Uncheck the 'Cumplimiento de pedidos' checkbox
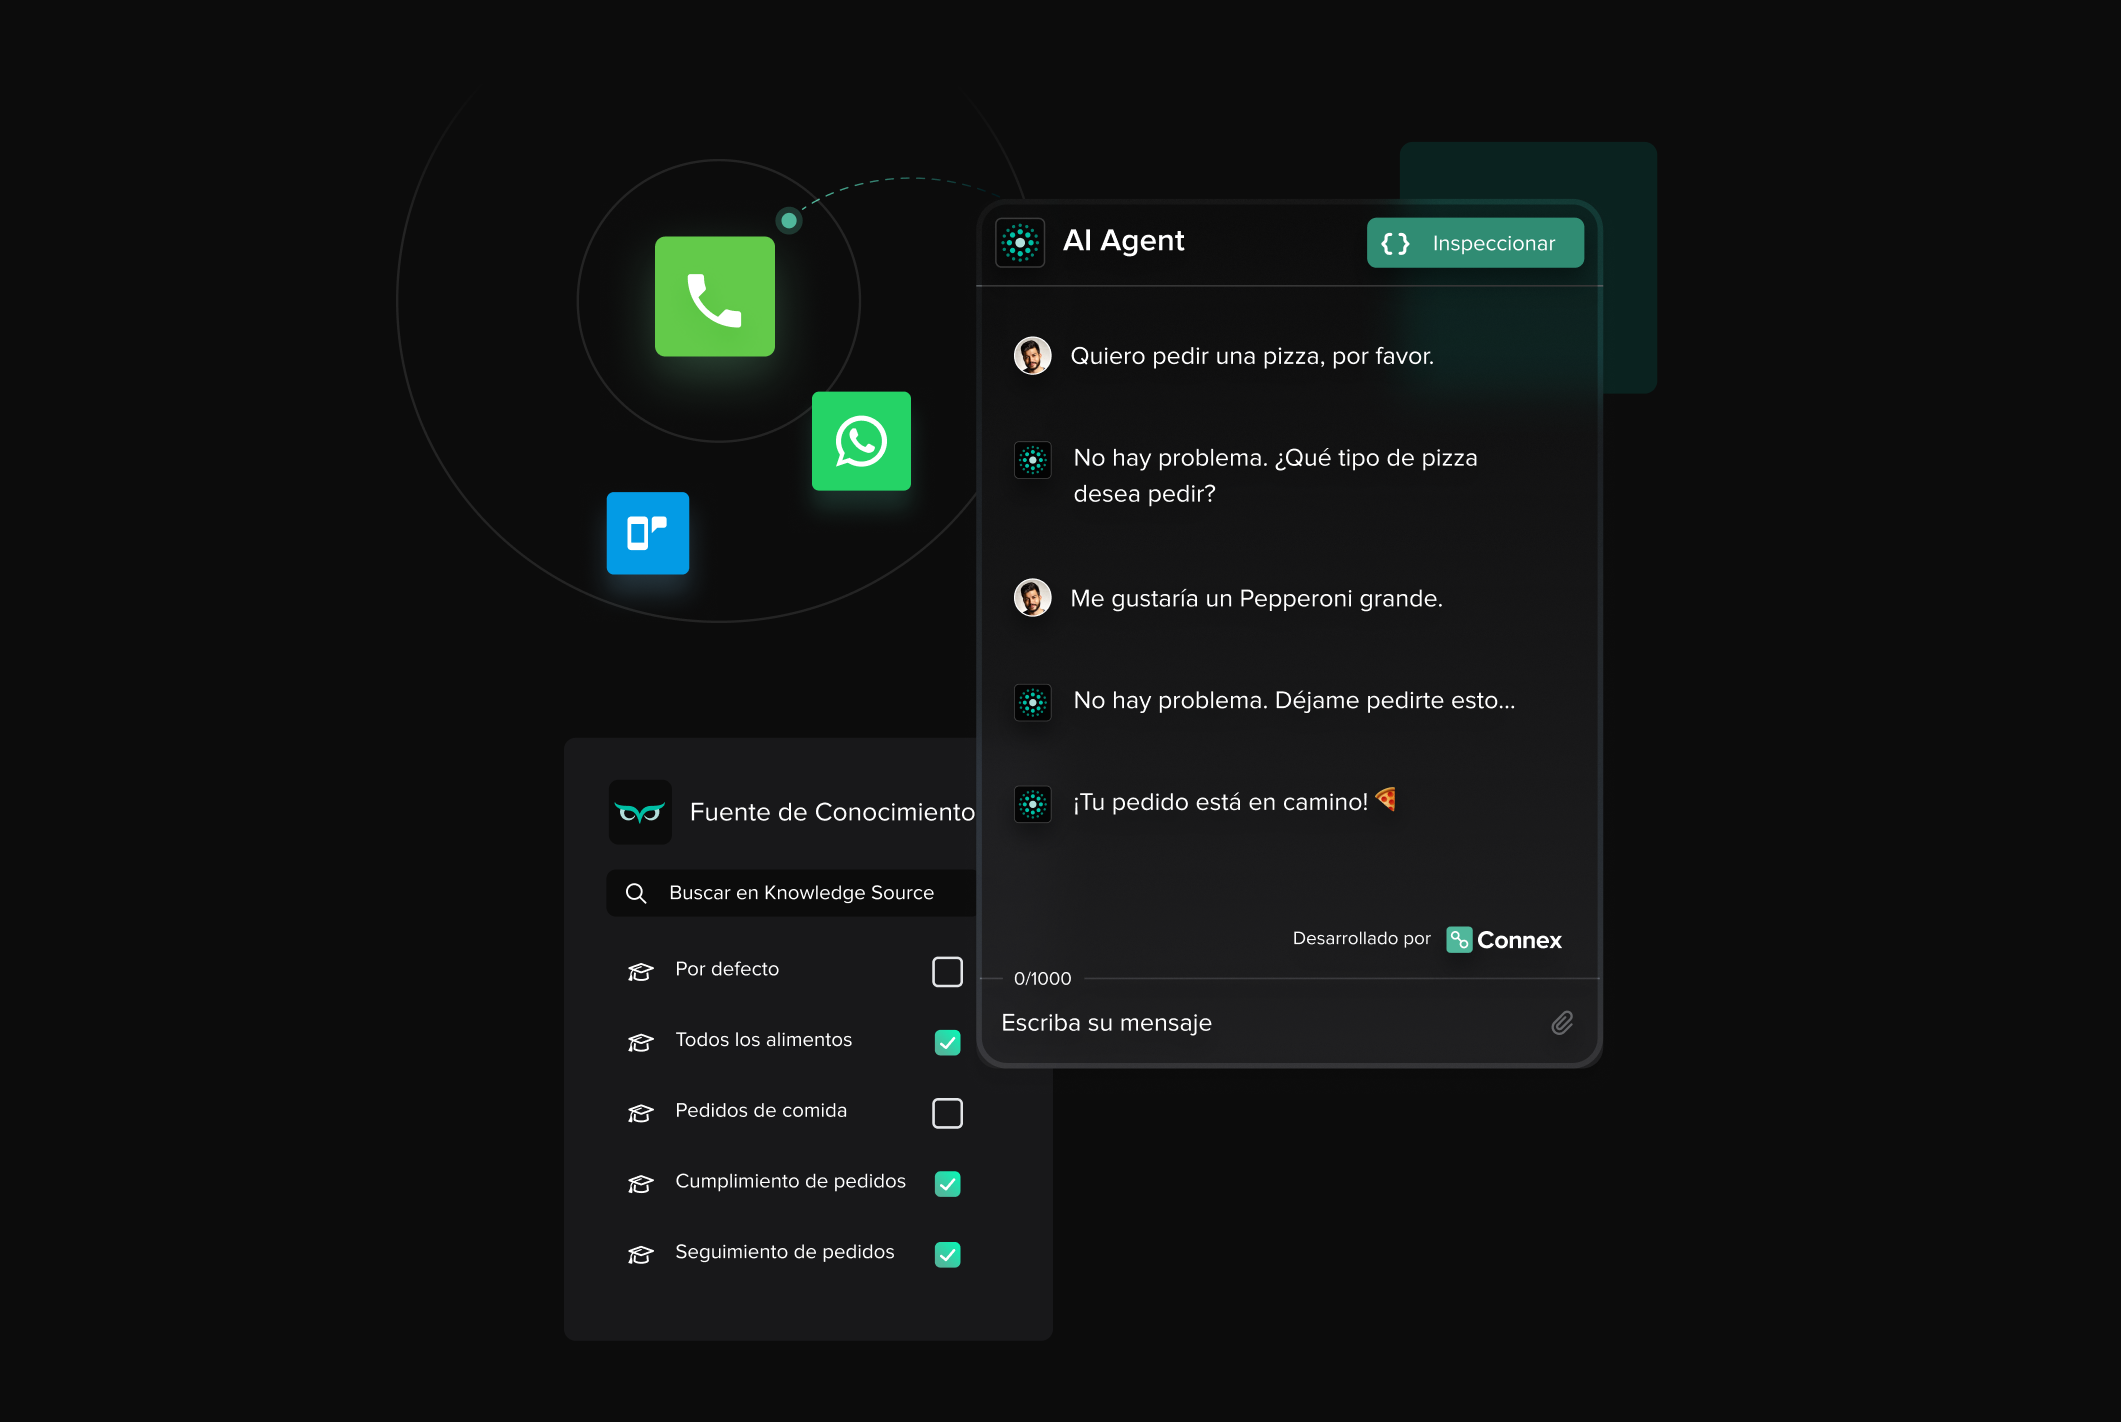The height and width of the screenshot is (1422, 2121). (x=947, y=1183)
